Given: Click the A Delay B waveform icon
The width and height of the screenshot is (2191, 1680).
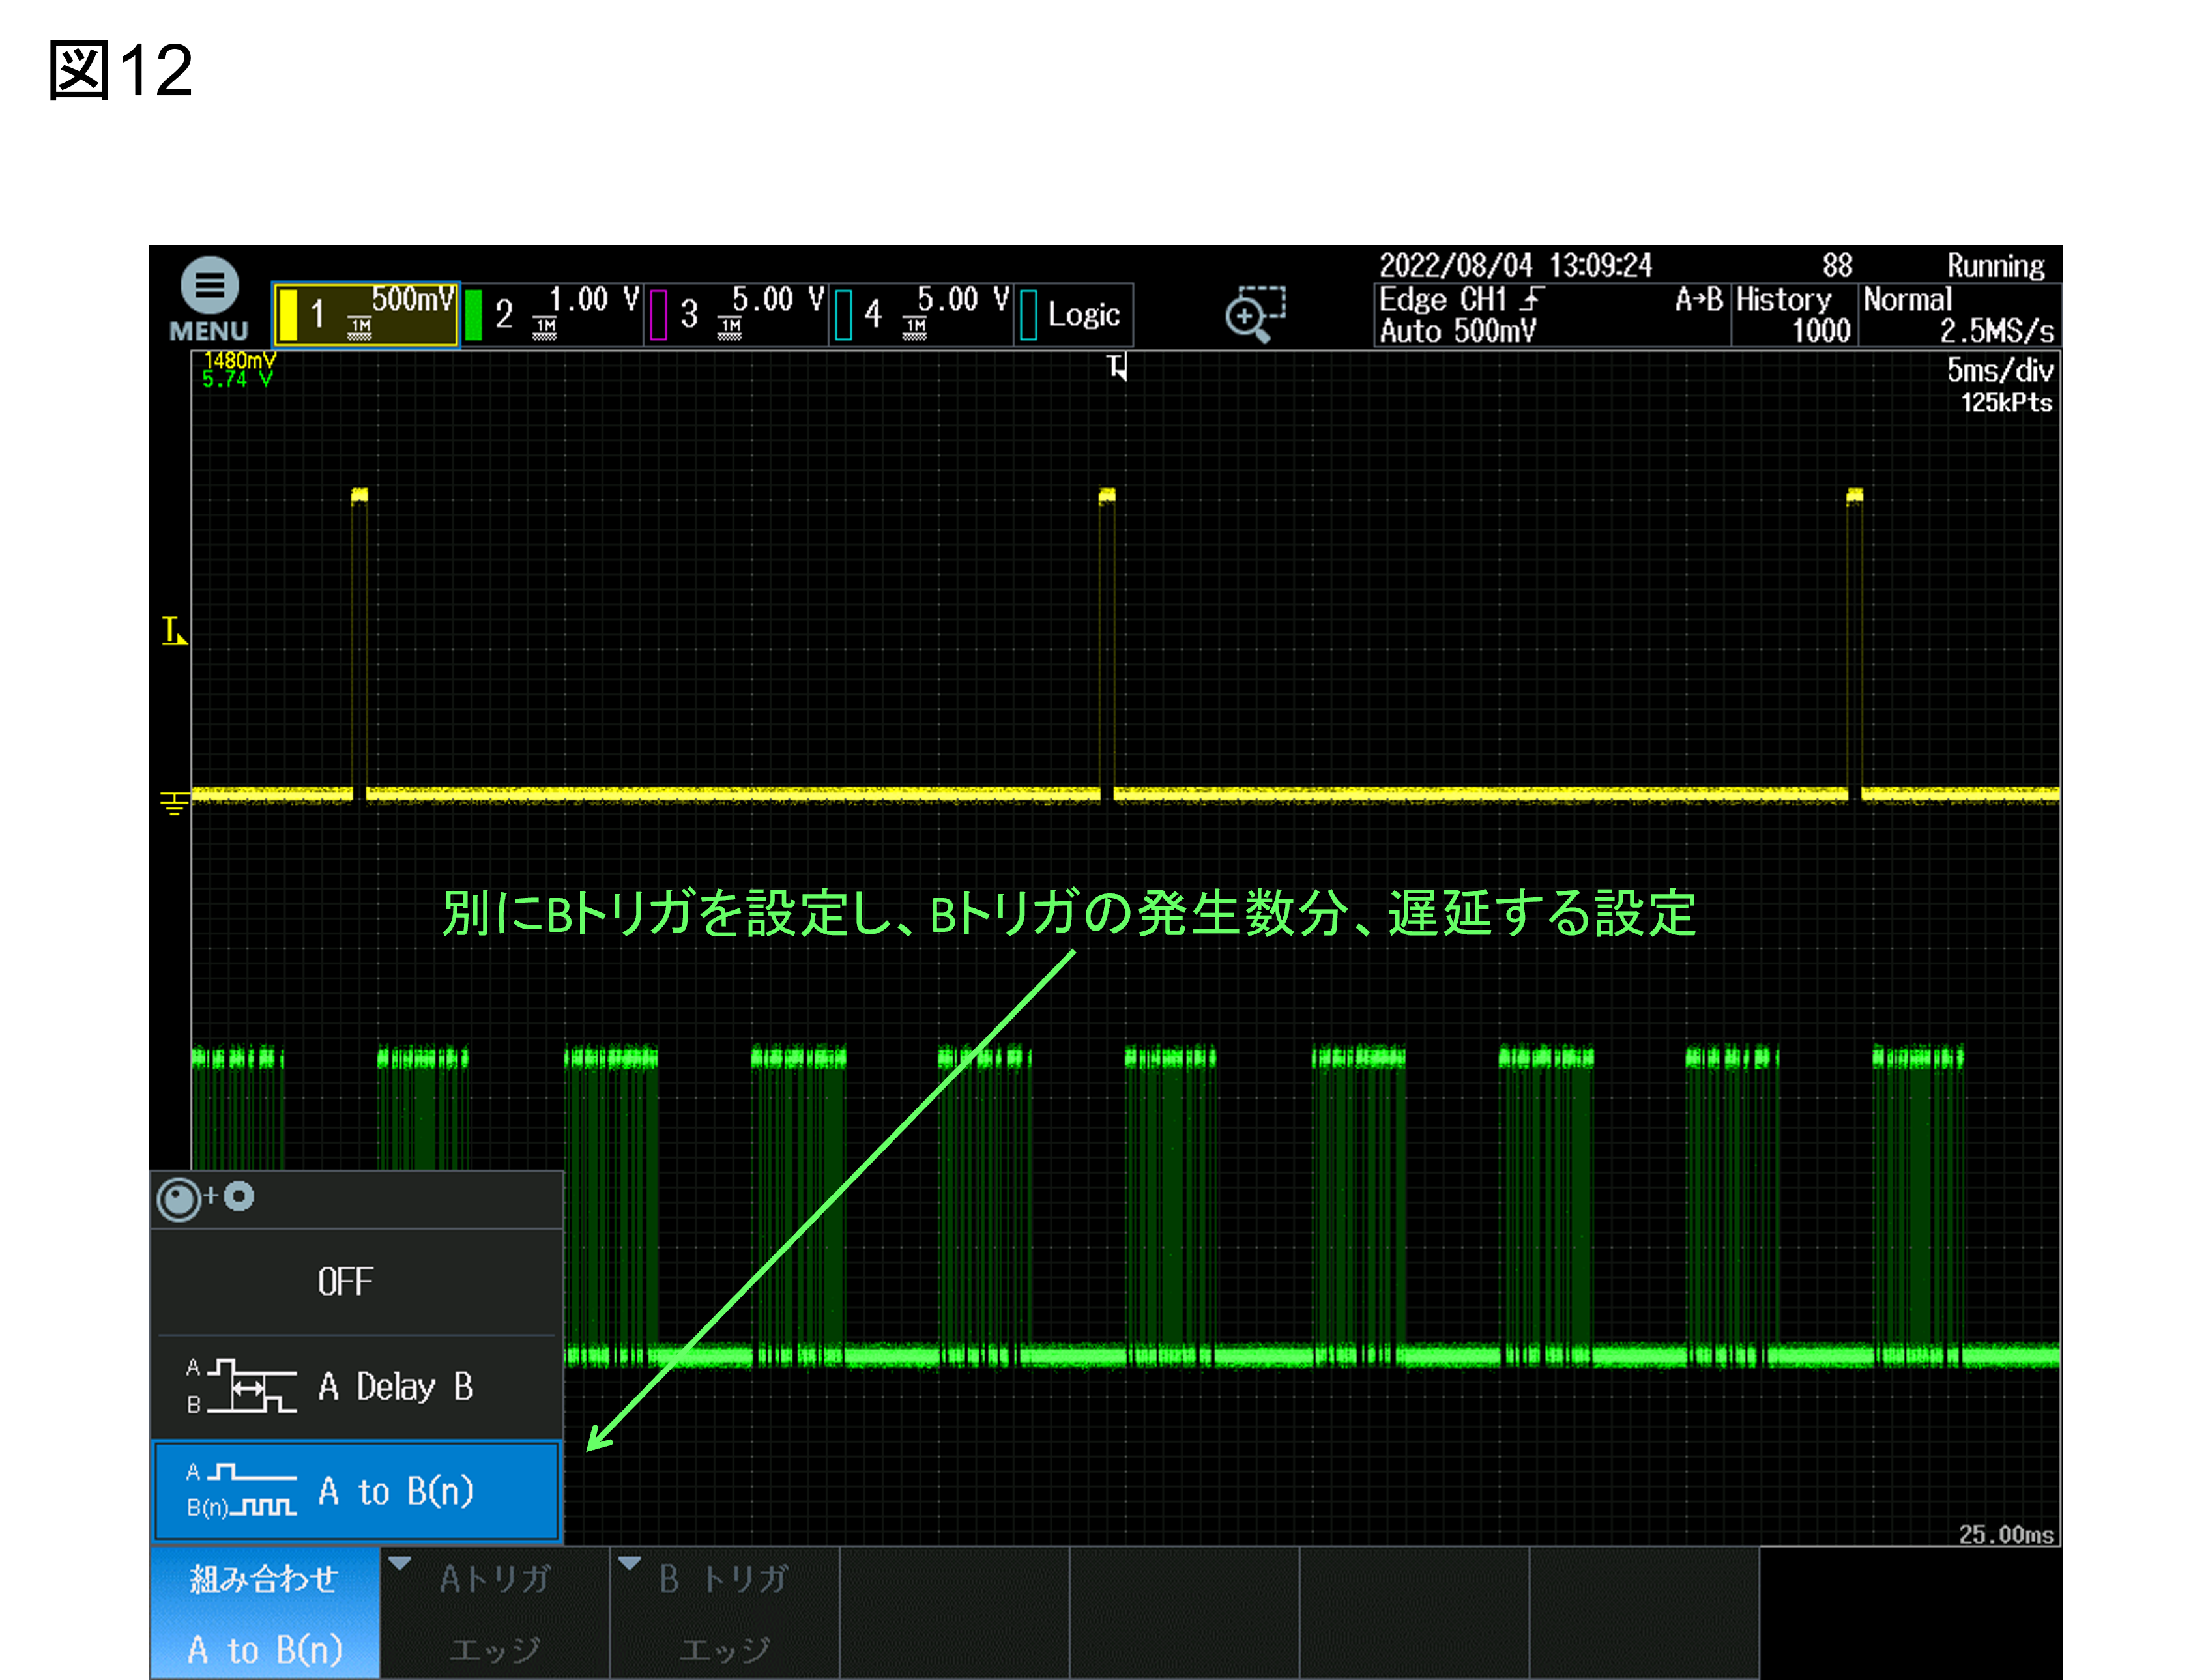Looking at the screenshot, I should (x=242, y=1386).
